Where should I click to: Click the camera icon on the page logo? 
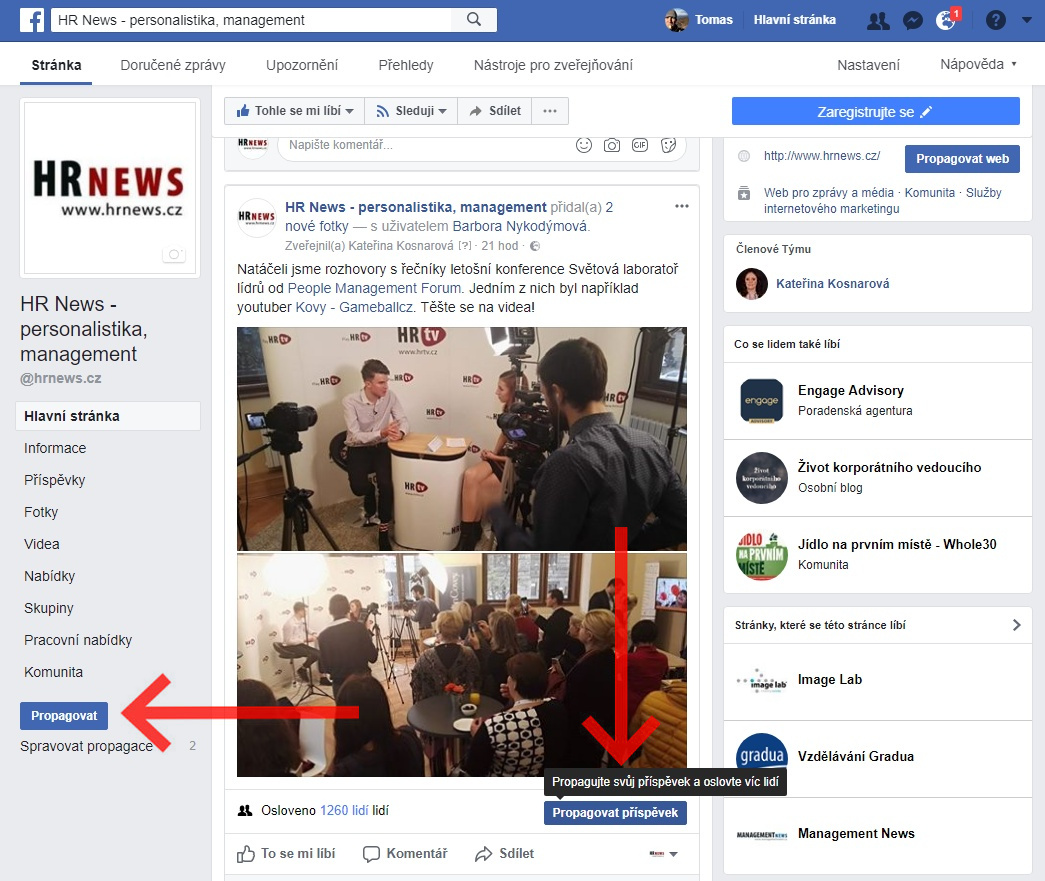pyautogui.click(x=174, y=254)
